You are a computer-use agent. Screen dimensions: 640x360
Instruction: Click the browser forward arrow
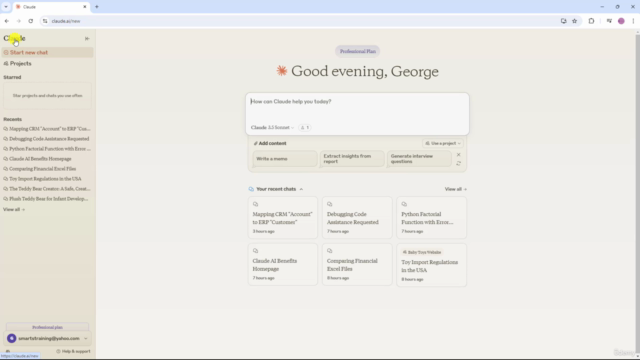tap(19, 21)
